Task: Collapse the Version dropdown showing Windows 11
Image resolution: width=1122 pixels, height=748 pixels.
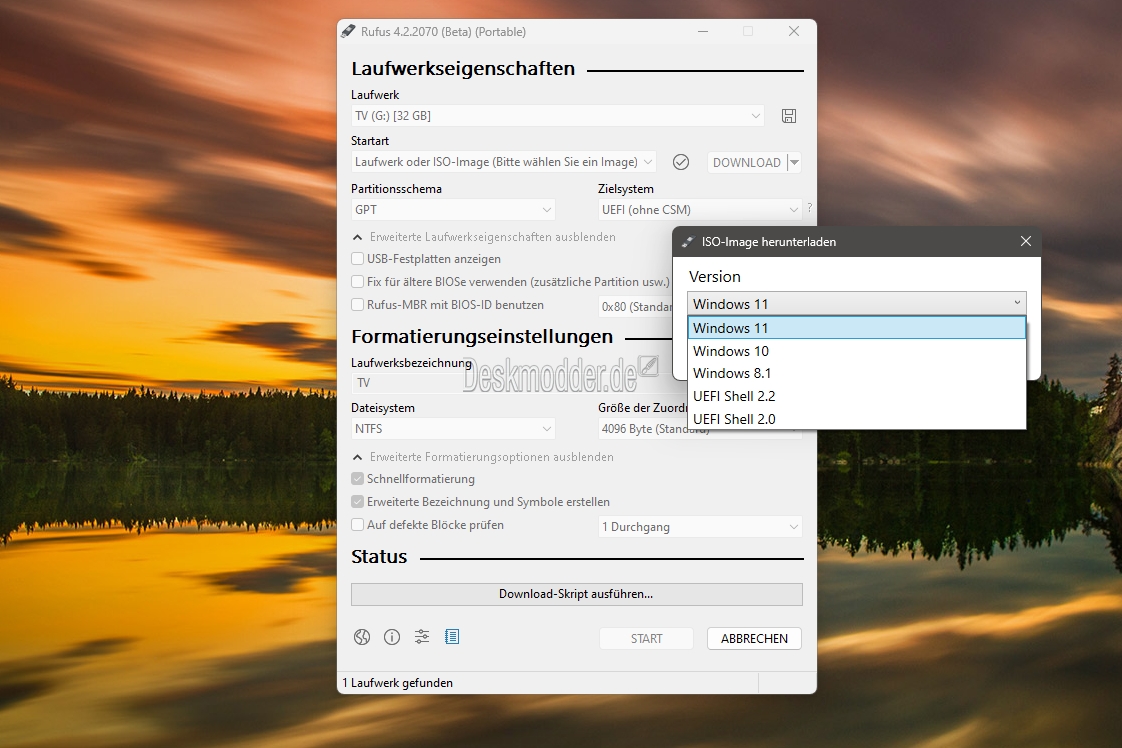Action: coord(857,303)
